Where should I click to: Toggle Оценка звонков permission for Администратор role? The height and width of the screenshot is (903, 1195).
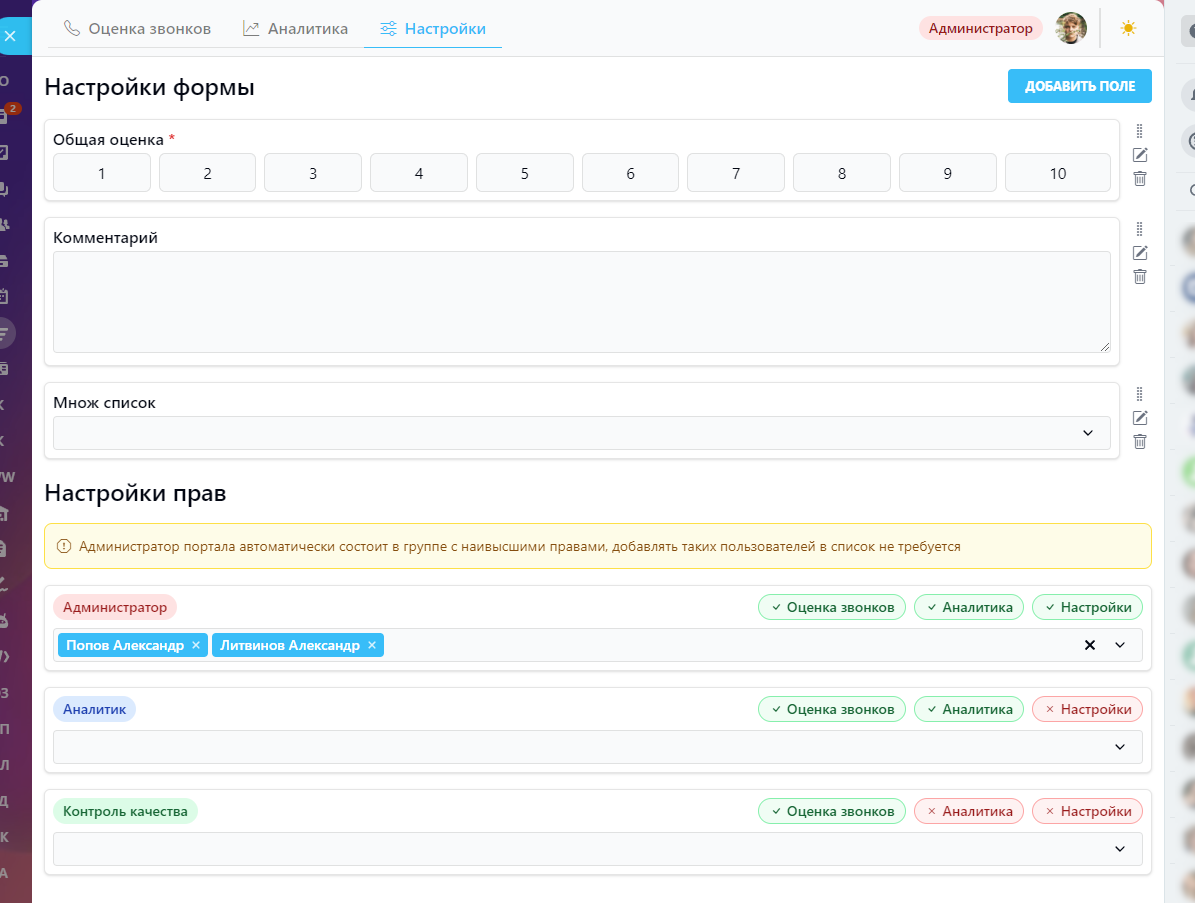tap(832, 607)
